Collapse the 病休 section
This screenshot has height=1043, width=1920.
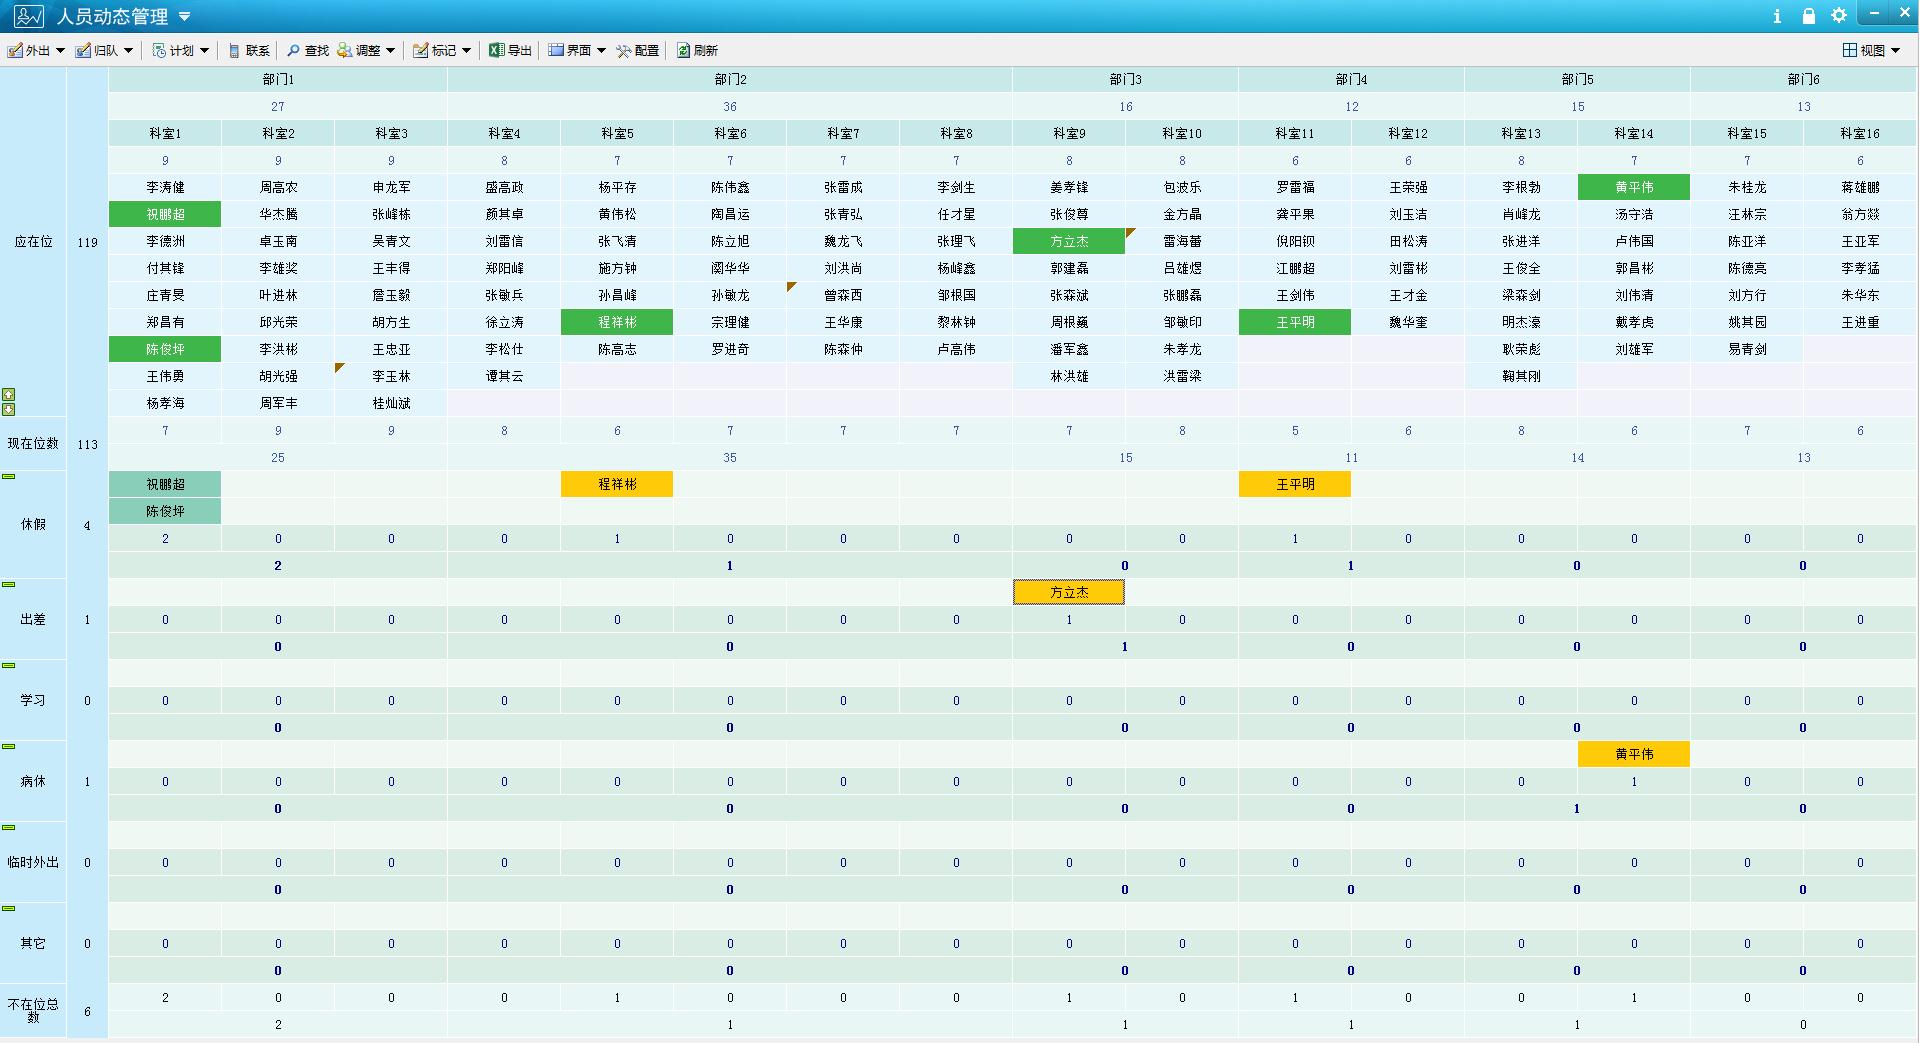coord(9,747)
